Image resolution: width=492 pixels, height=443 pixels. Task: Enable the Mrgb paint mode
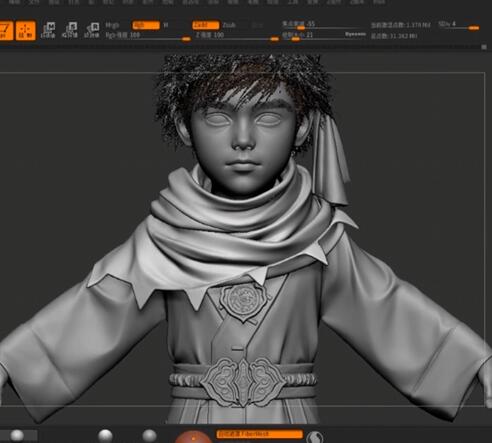tap(112, 25)
